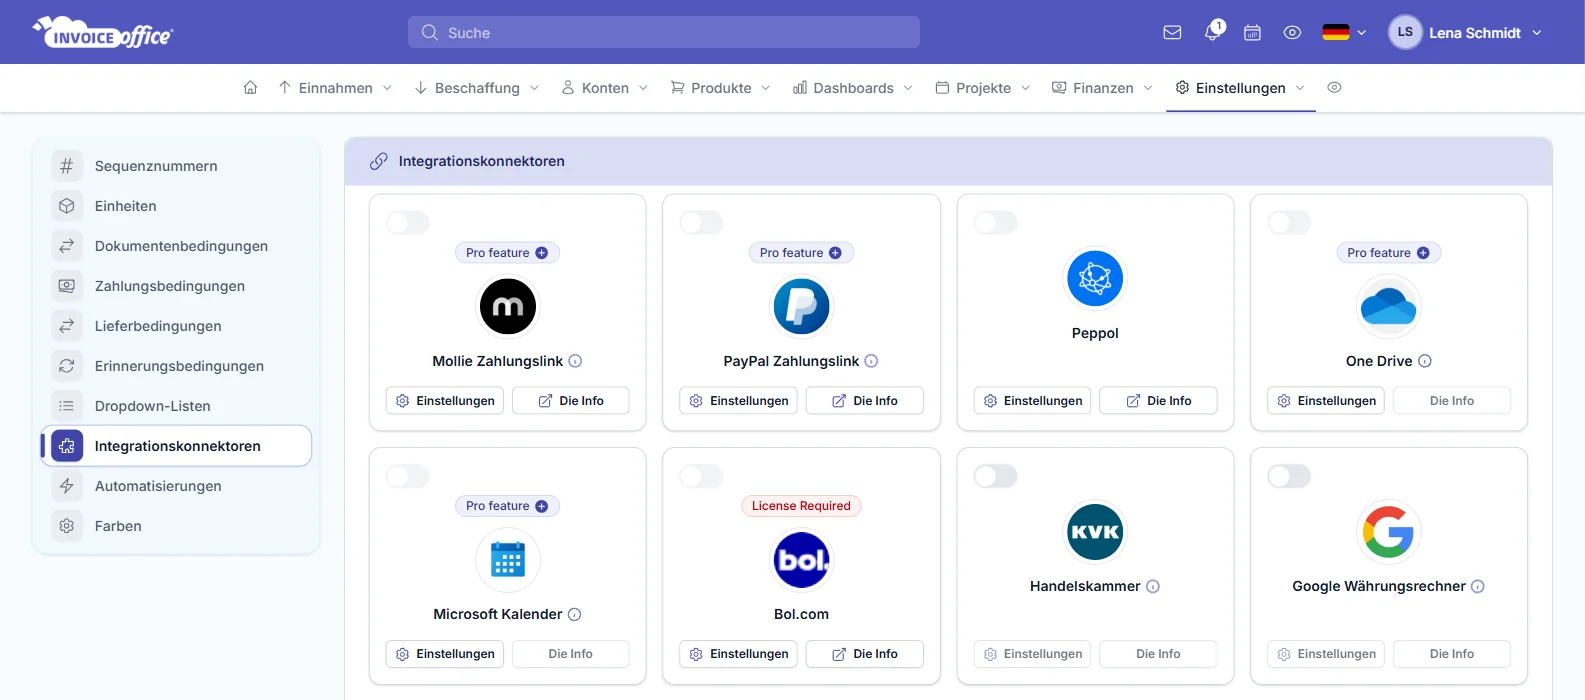This screenshot has width=1585, height=700.
Task: Expand the Lena Schmidt account menu
Action: pos(1486,33)
